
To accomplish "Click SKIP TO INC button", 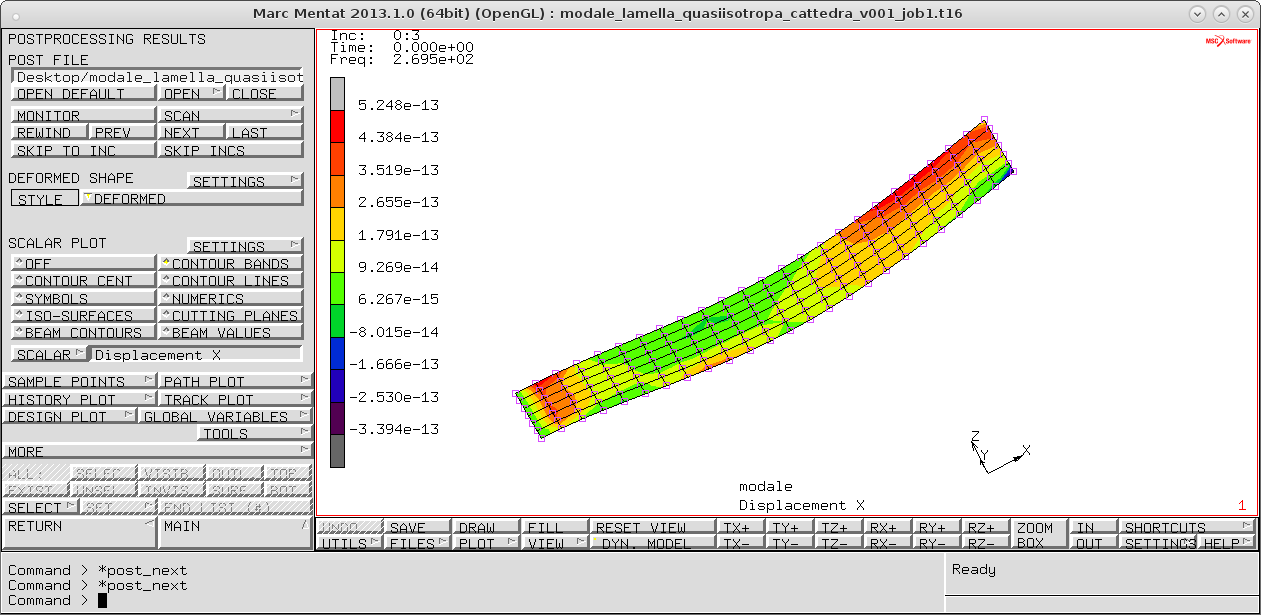I will (x=83, y=150).
